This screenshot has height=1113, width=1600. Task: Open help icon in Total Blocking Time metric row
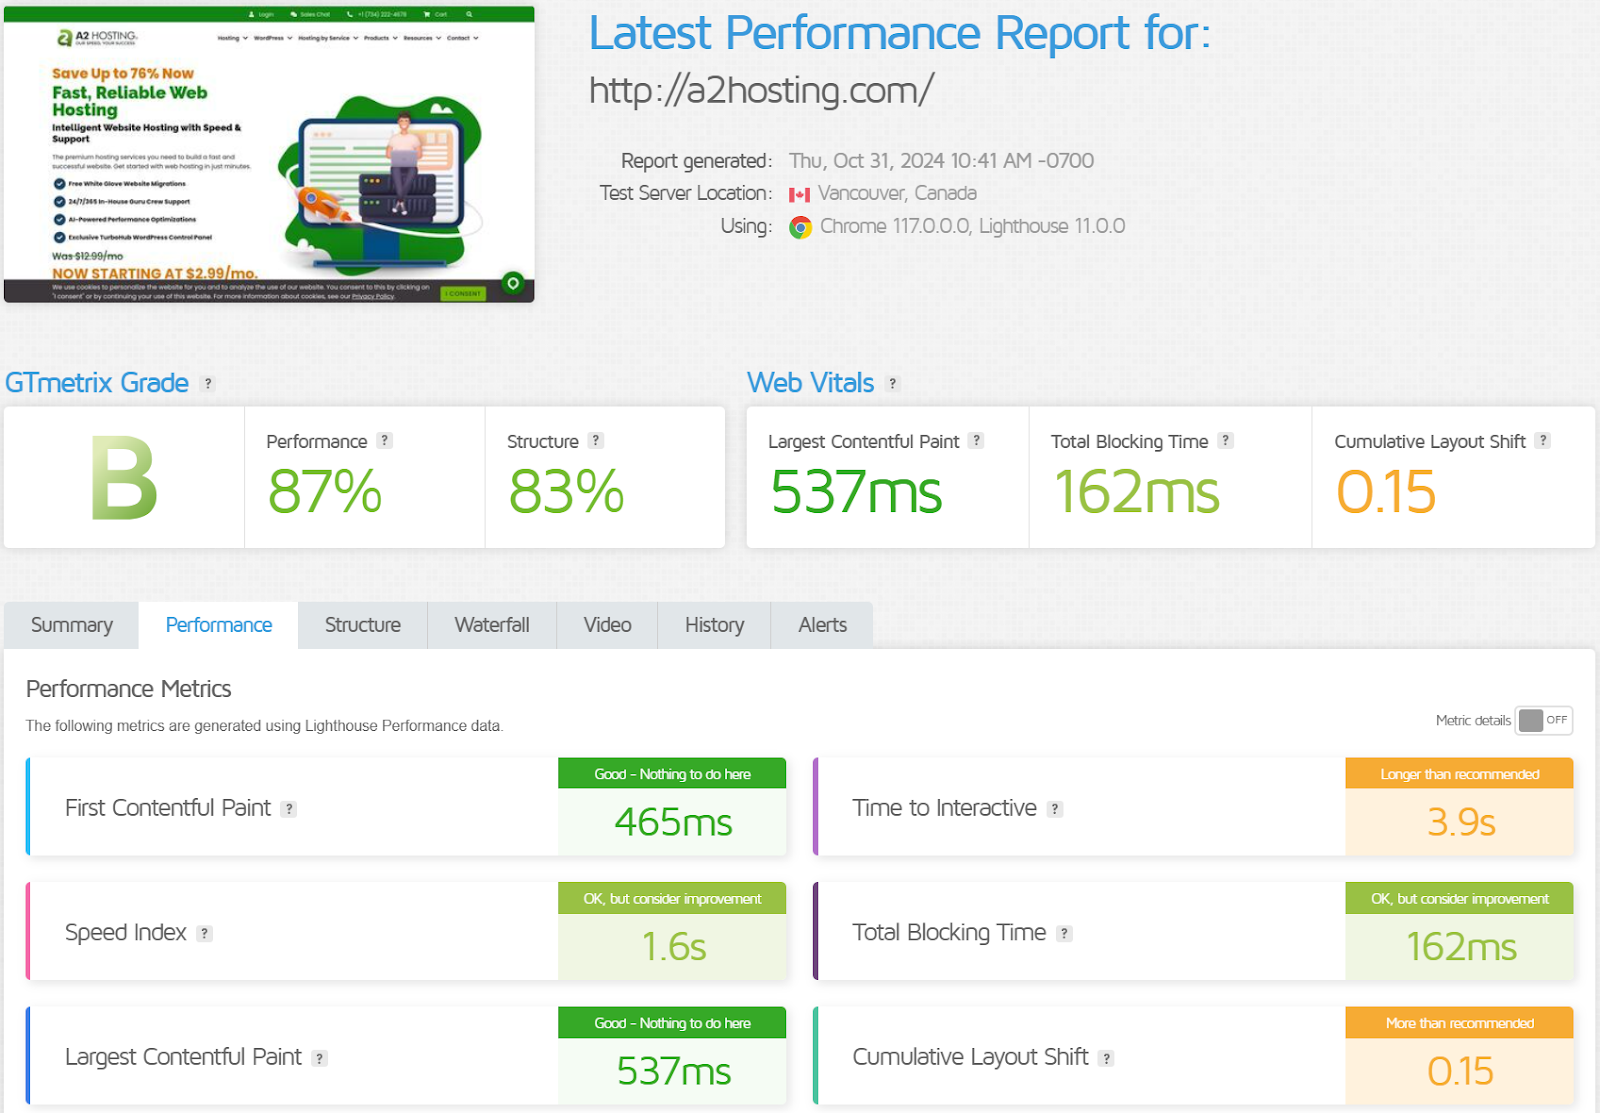[1065, 933]
